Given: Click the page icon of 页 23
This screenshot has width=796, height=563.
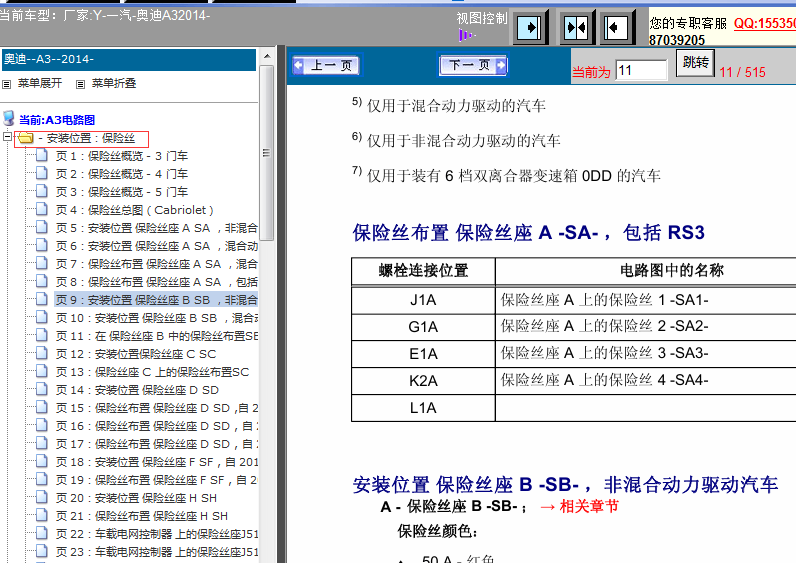Looking at the screenshot, I should tap(42, 551).
